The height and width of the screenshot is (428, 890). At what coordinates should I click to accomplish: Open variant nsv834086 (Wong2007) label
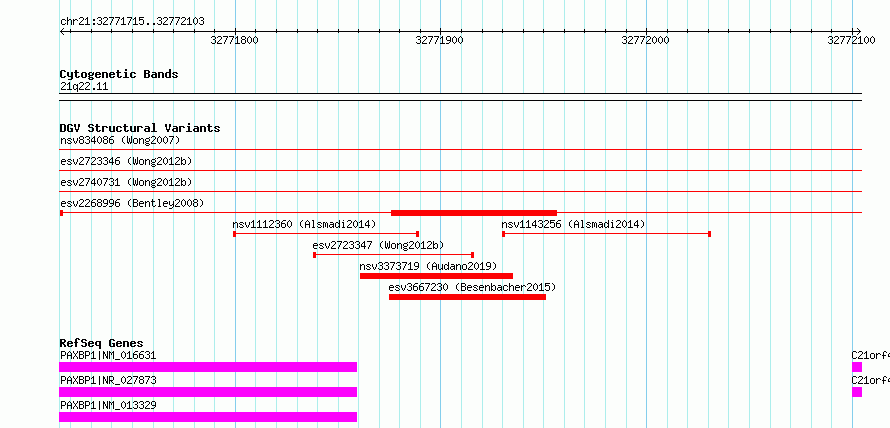point(120,140)
